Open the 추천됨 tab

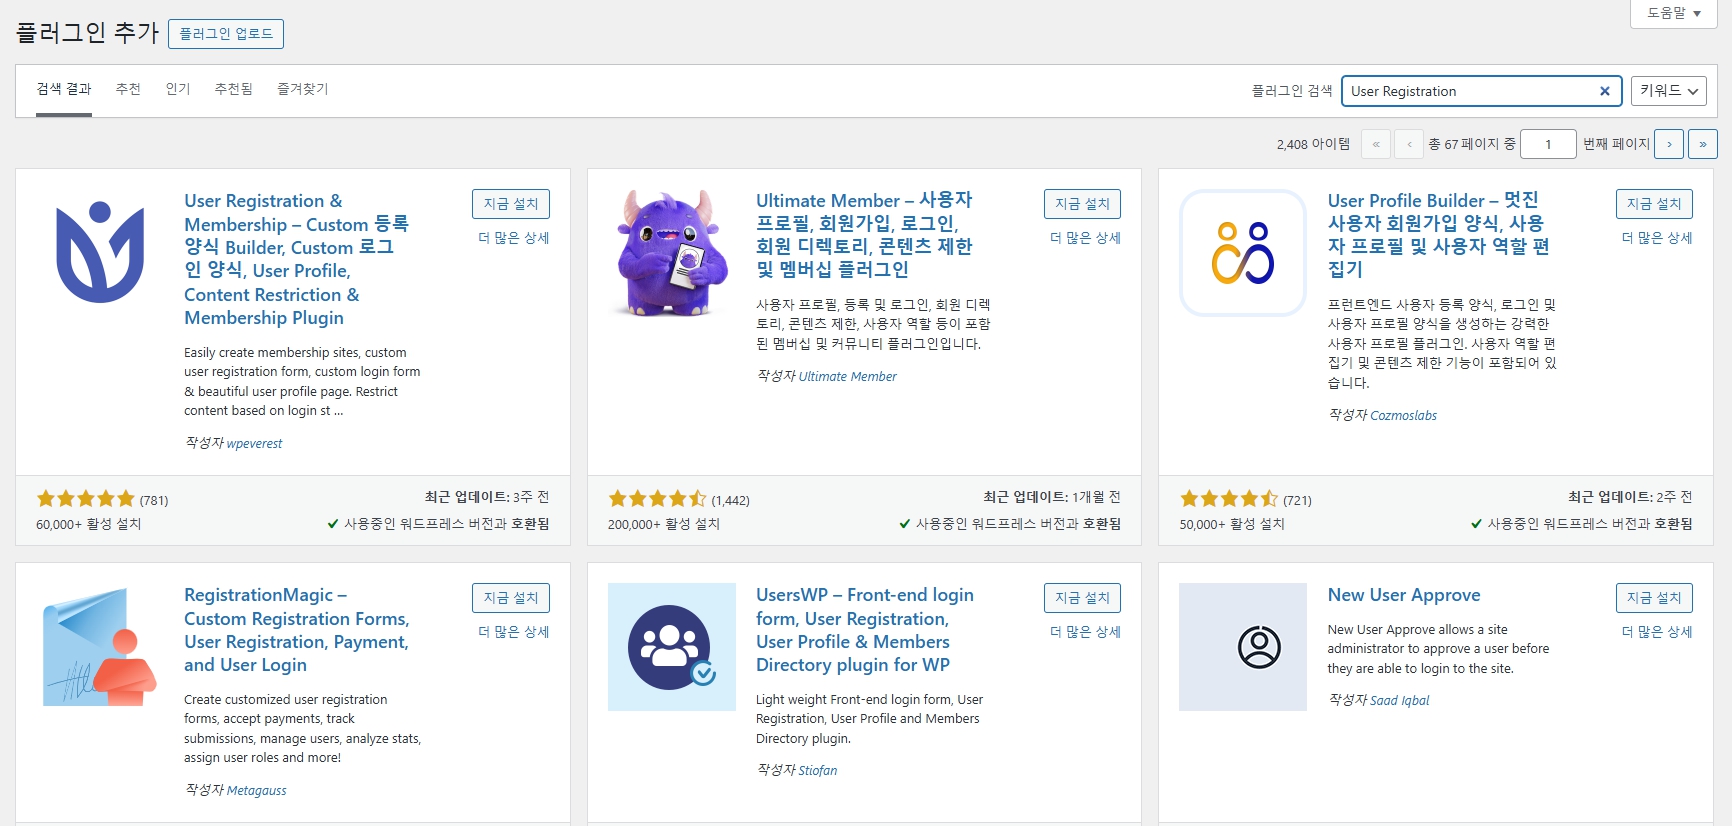(233, 89)
